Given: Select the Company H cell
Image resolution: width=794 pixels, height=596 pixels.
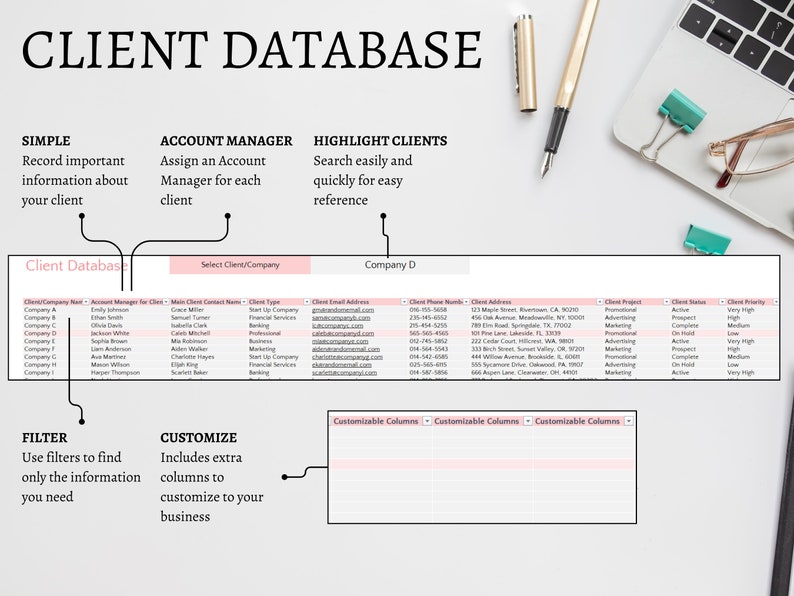Looking at the screenshot, I should coord(40,365).
